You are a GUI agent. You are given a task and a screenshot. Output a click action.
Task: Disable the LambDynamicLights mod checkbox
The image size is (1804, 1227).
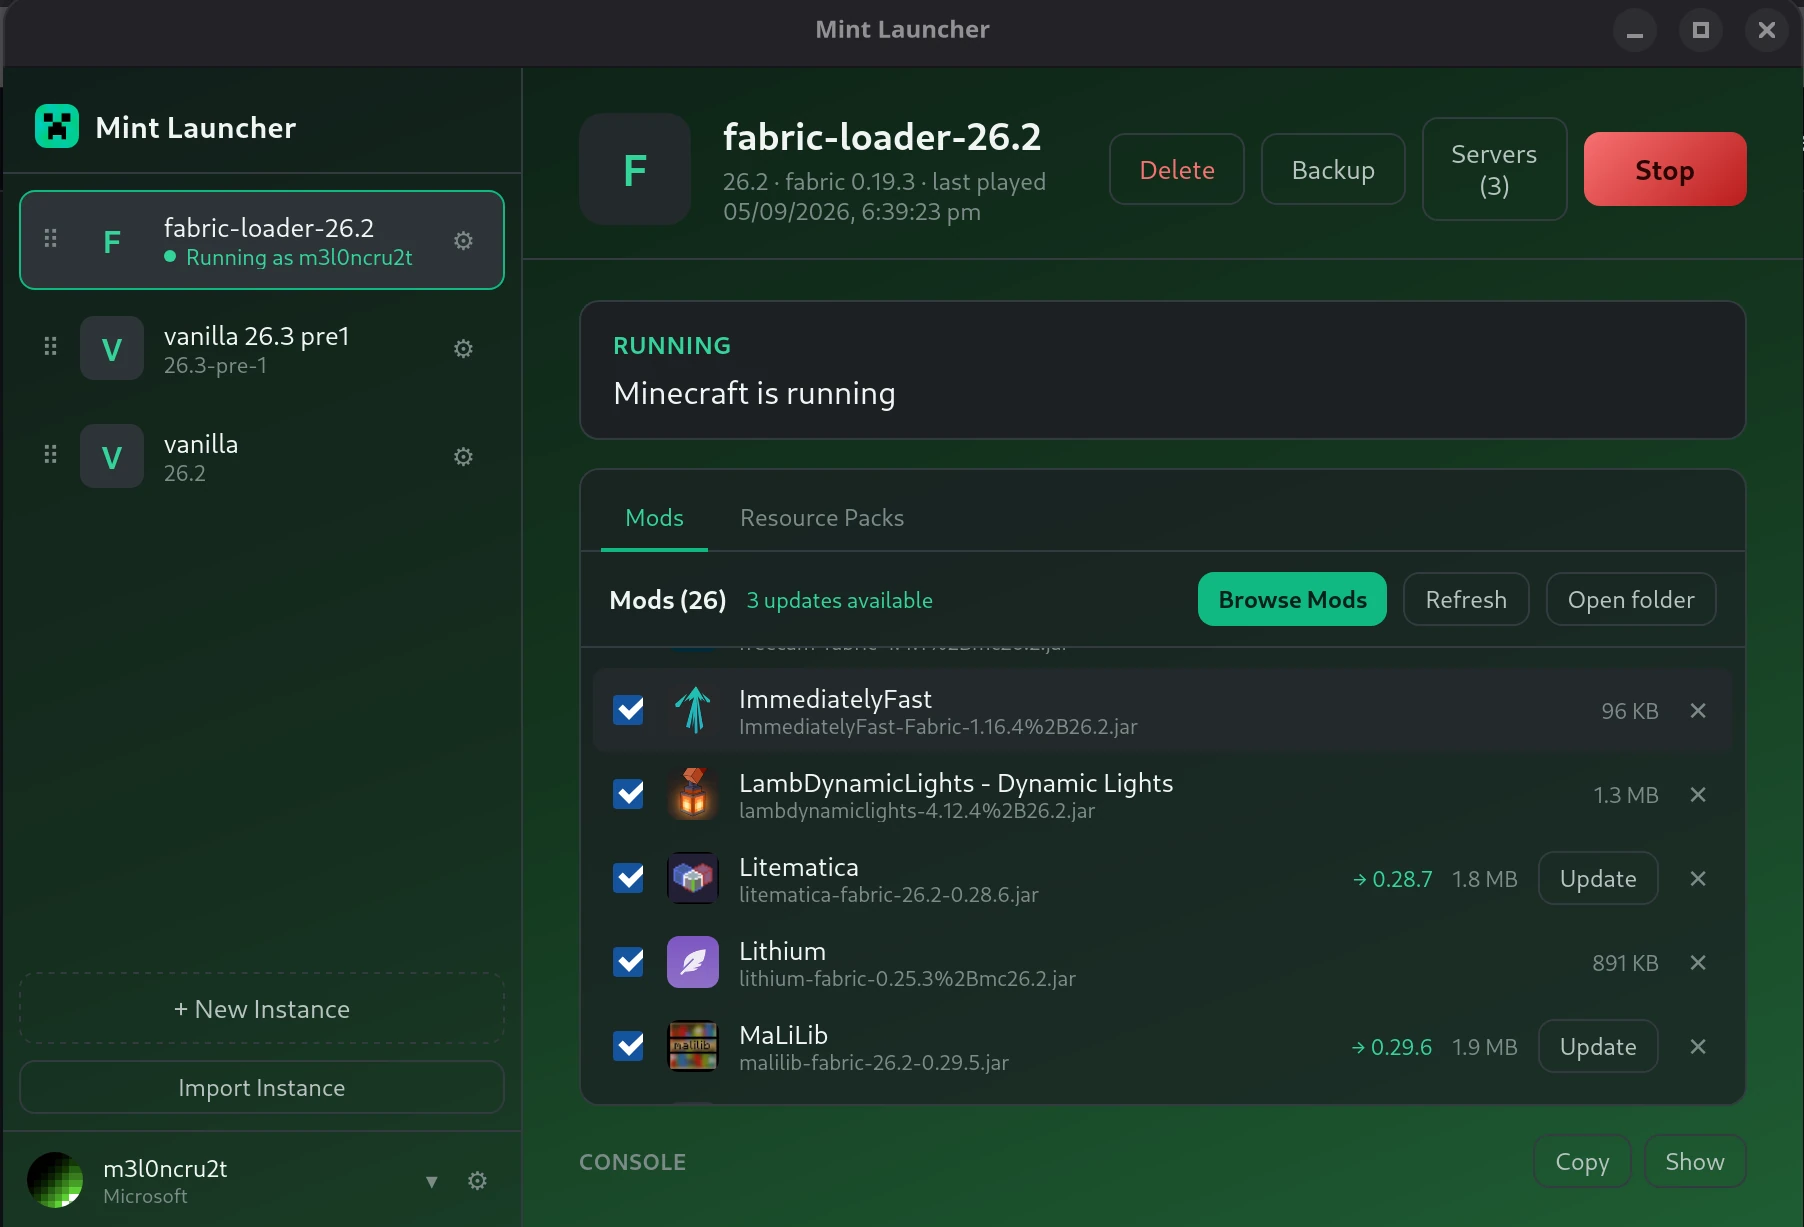coord(629,794)
